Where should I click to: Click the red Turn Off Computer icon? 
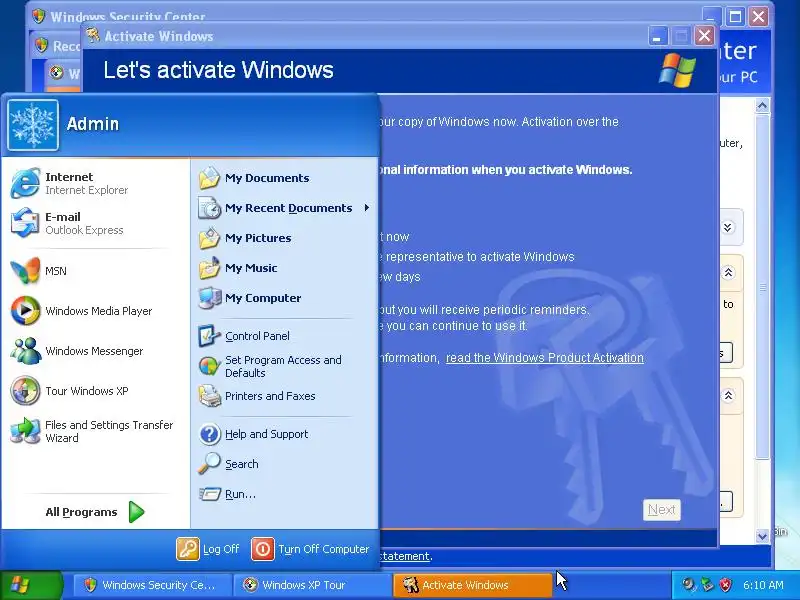tap(263, 549)
